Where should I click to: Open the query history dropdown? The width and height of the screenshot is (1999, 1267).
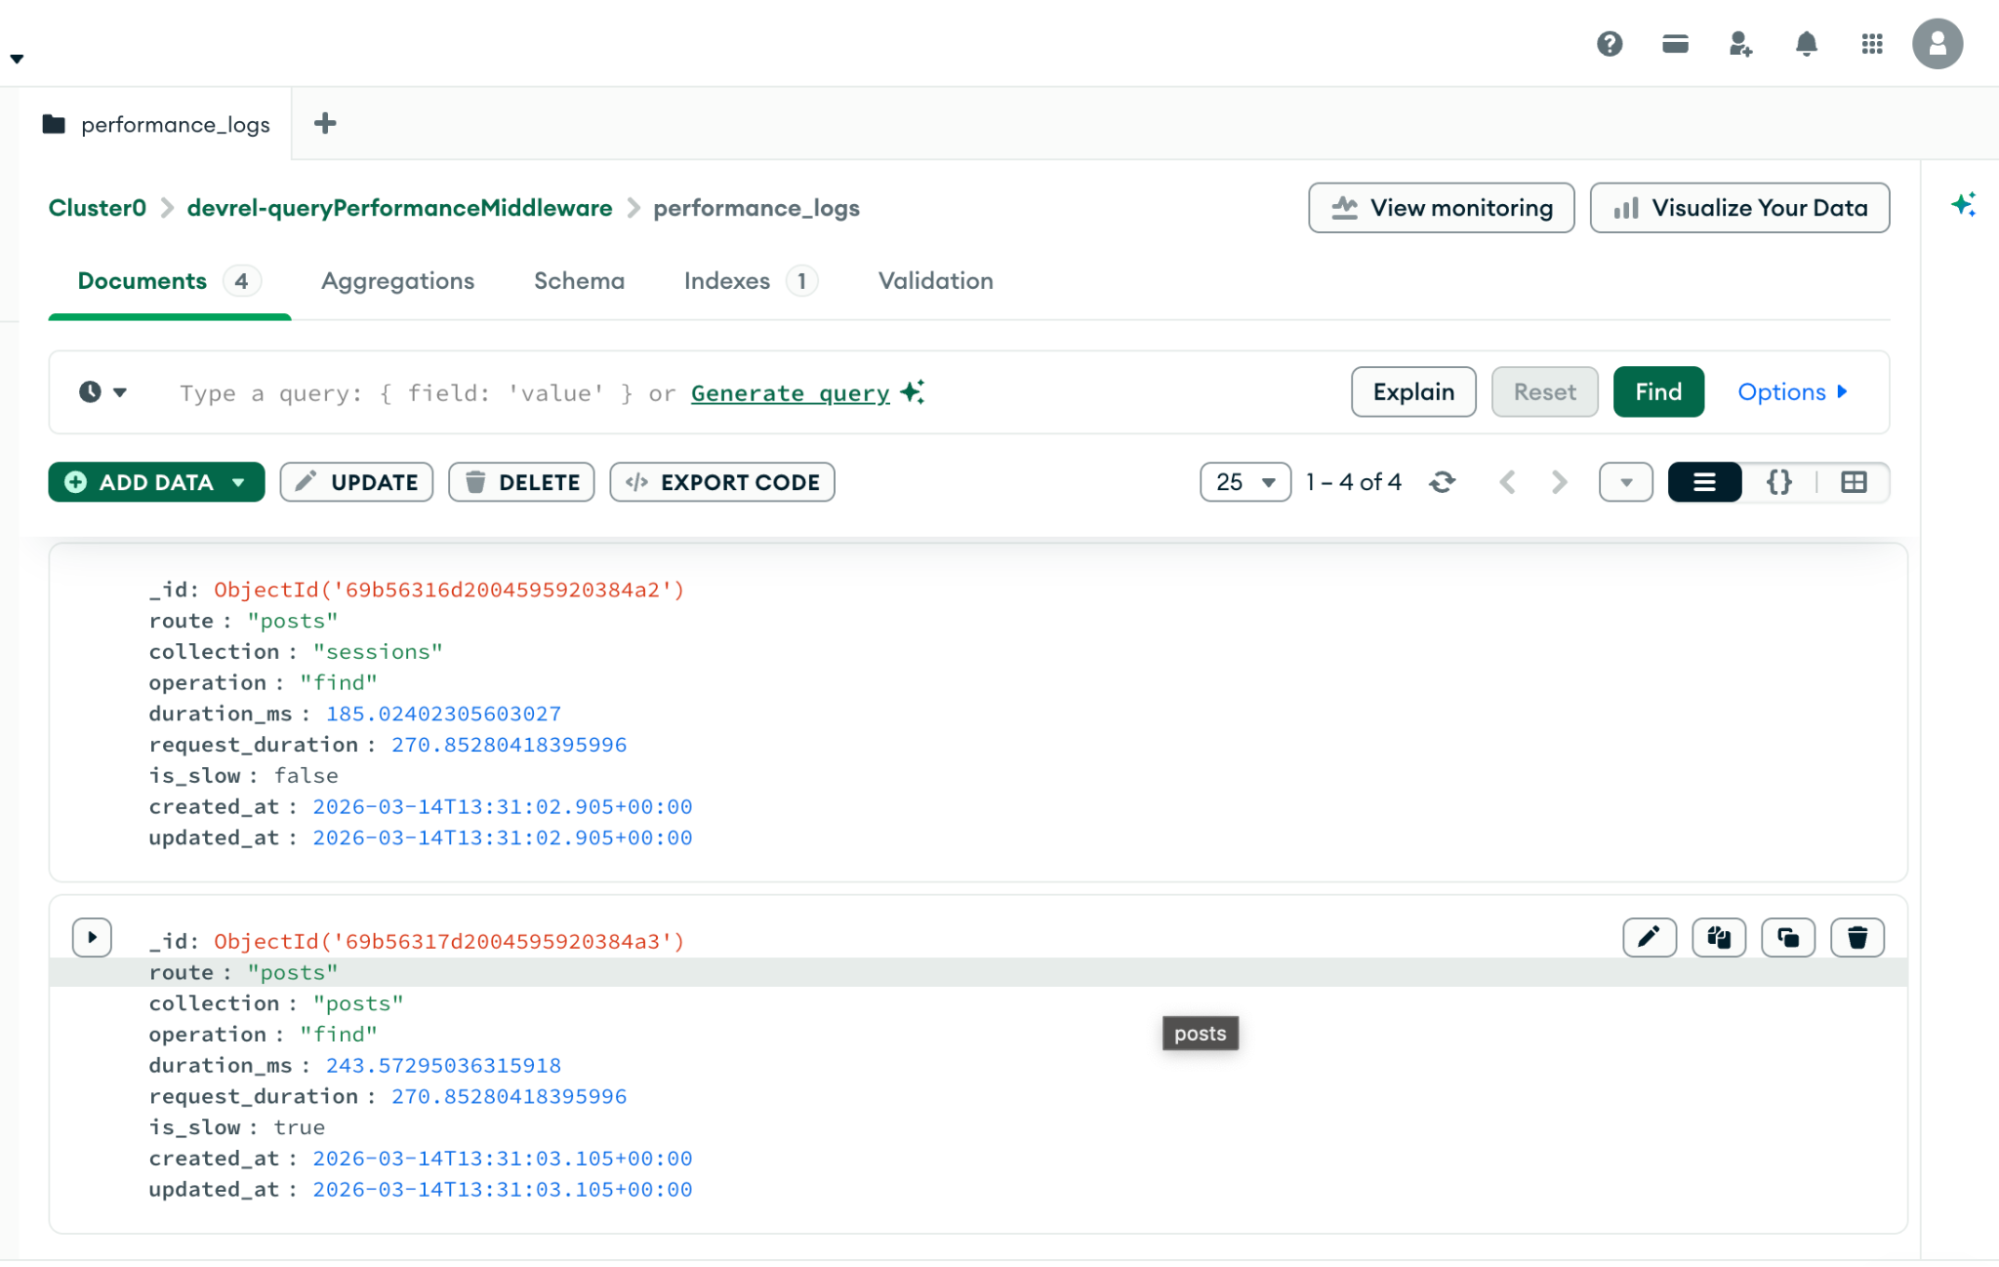[103, 392]
